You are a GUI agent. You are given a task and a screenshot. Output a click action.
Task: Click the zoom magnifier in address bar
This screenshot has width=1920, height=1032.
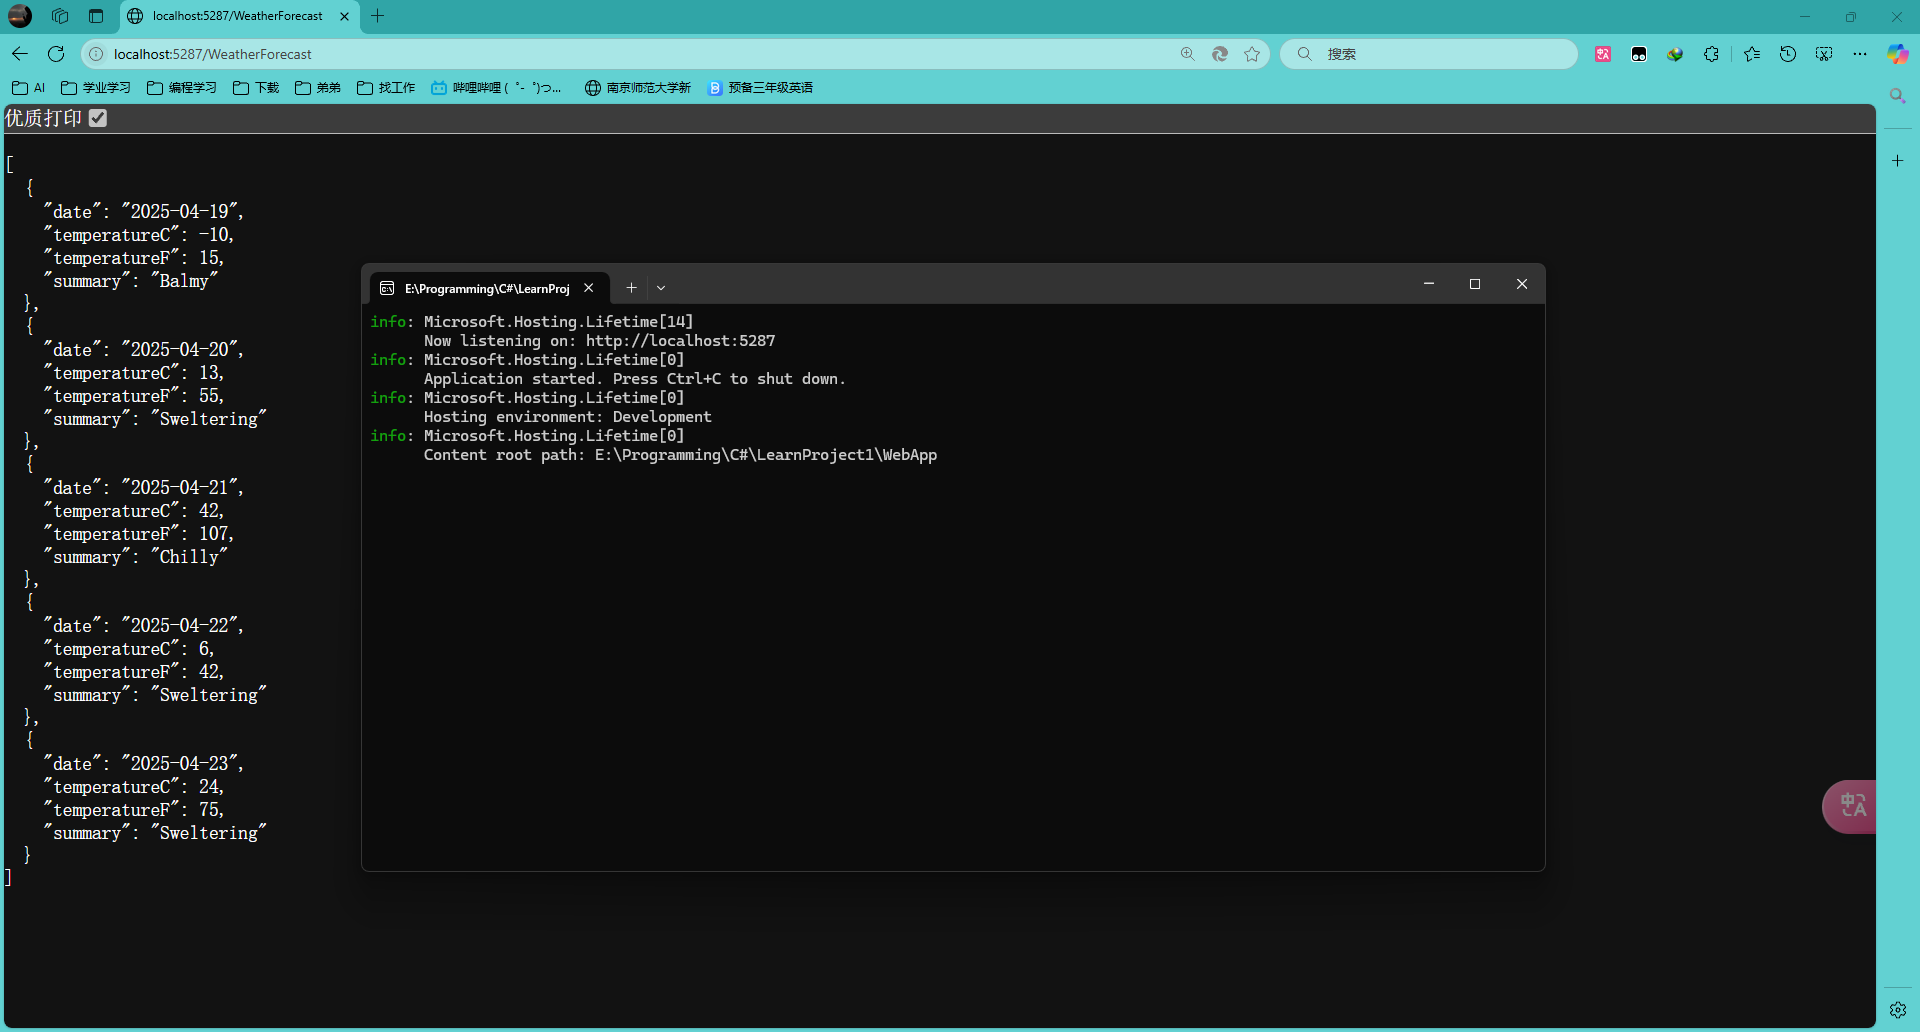click(x=1188, y=54)
